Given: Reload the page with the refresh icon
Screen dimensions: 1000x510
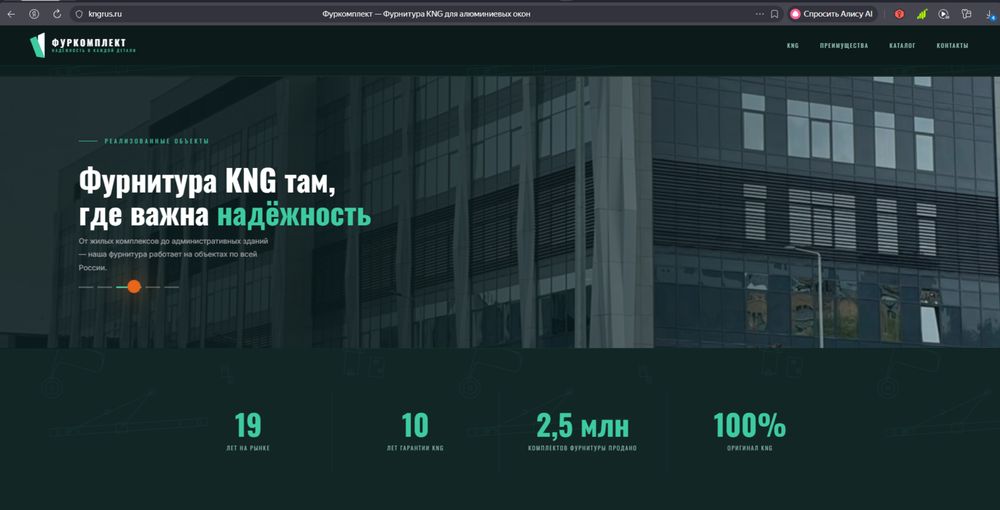Looking at the screenshot, I should coord(57,14).
